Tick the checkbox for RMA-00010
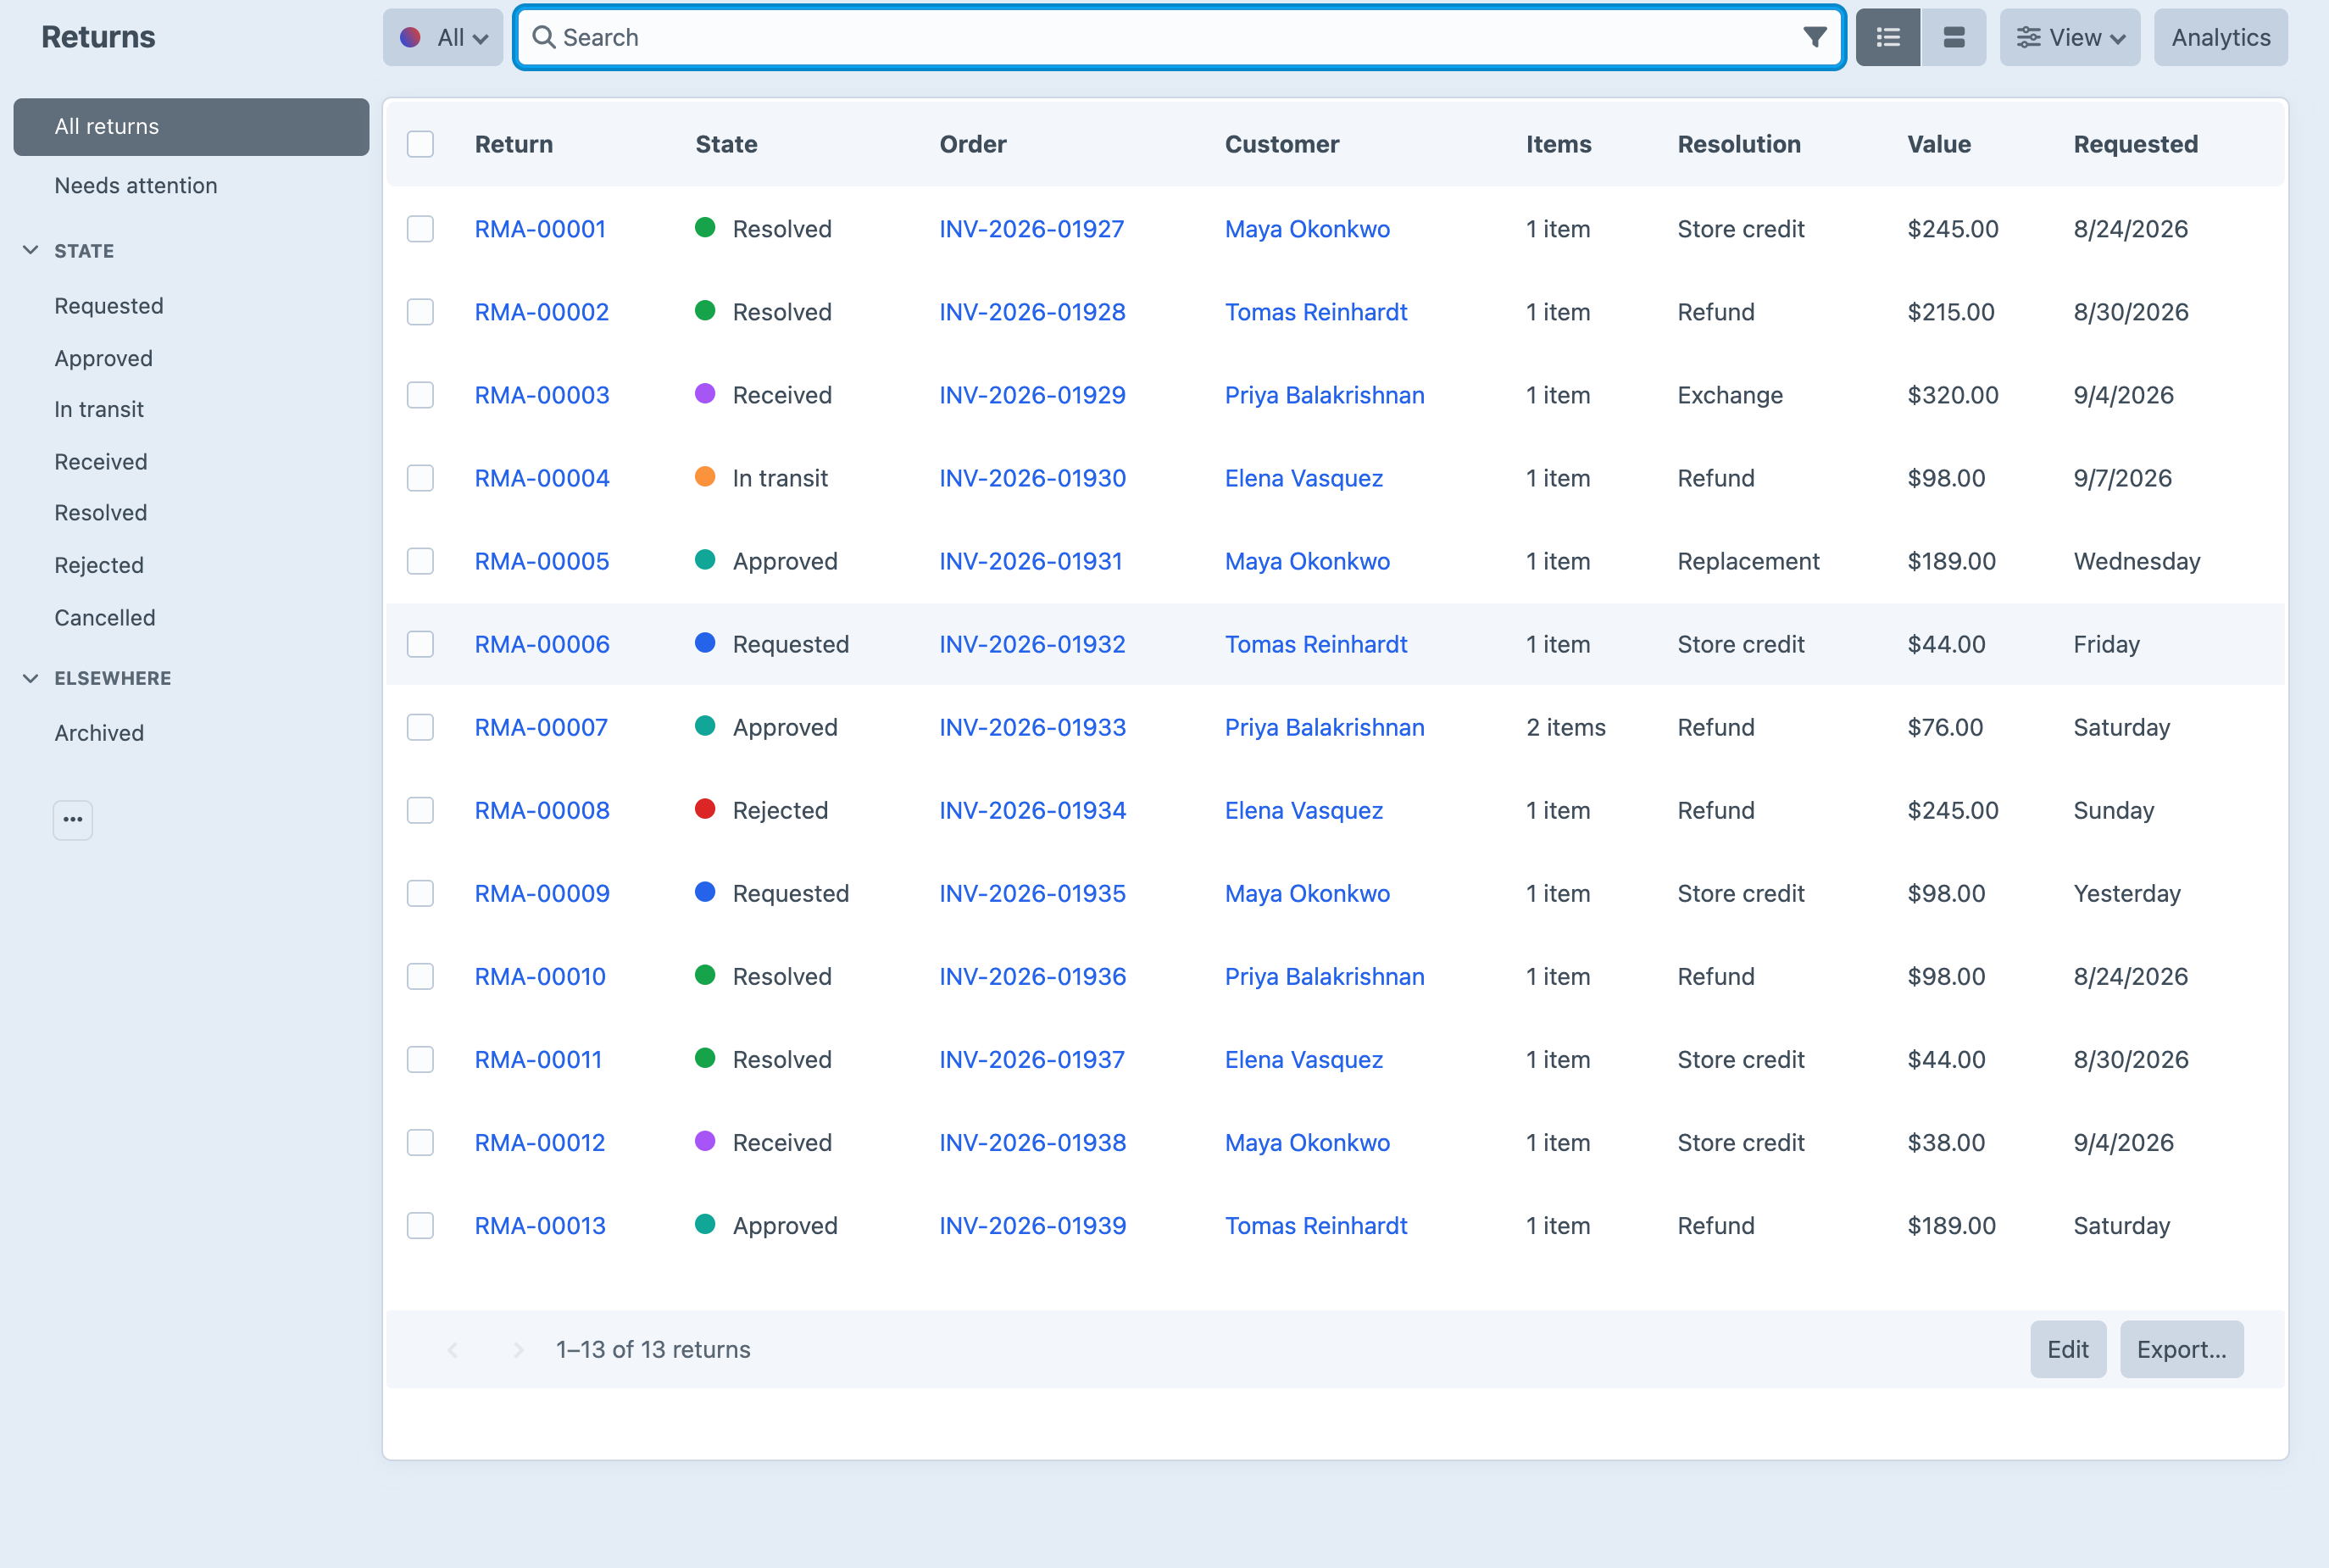The height and width of the screenshot is (1568, 2329). [420, 976]
